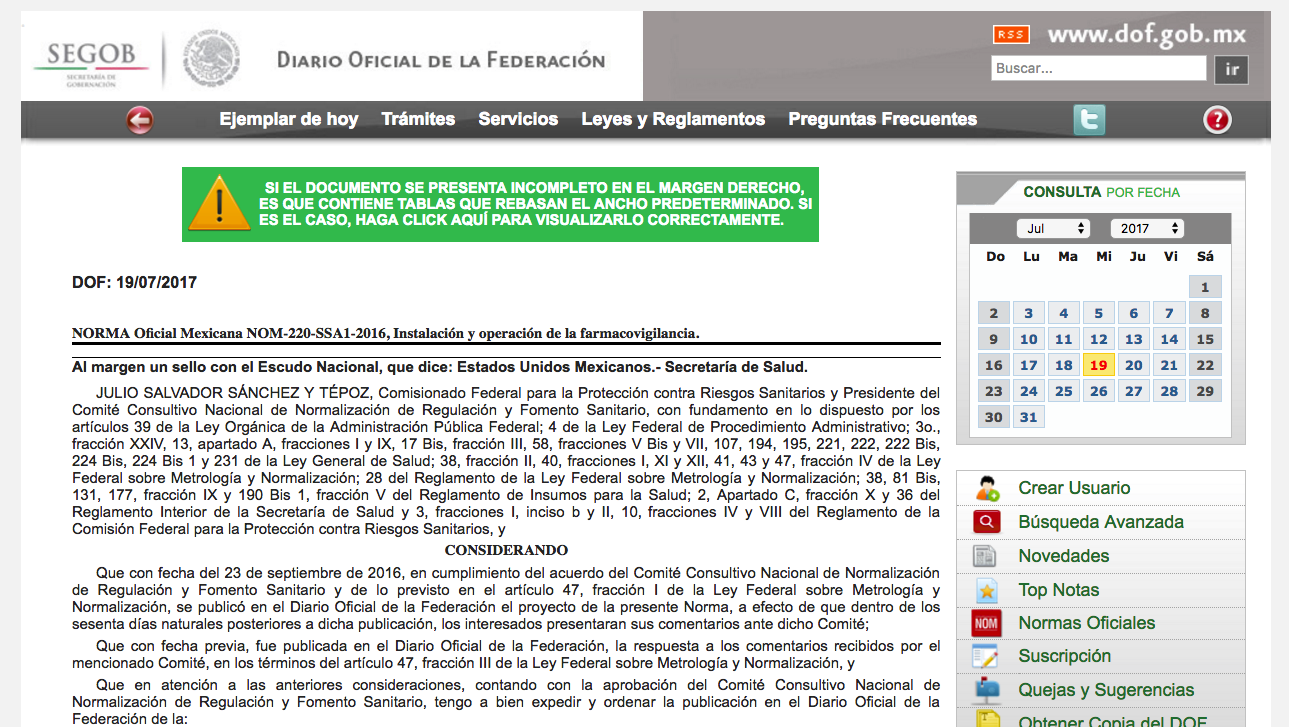
Task: Open the Quejas y Sugerencias link
Action: (x=1106, y=690)
